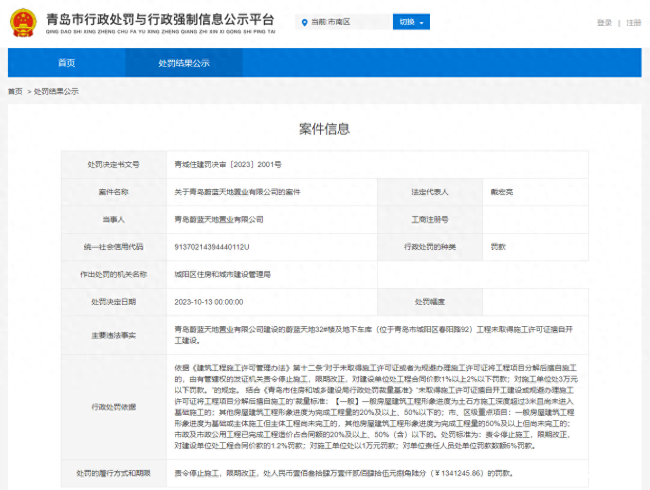Open the 首页 navigation tab
Viewport: 650px width, 490px height.
(66, 63)
